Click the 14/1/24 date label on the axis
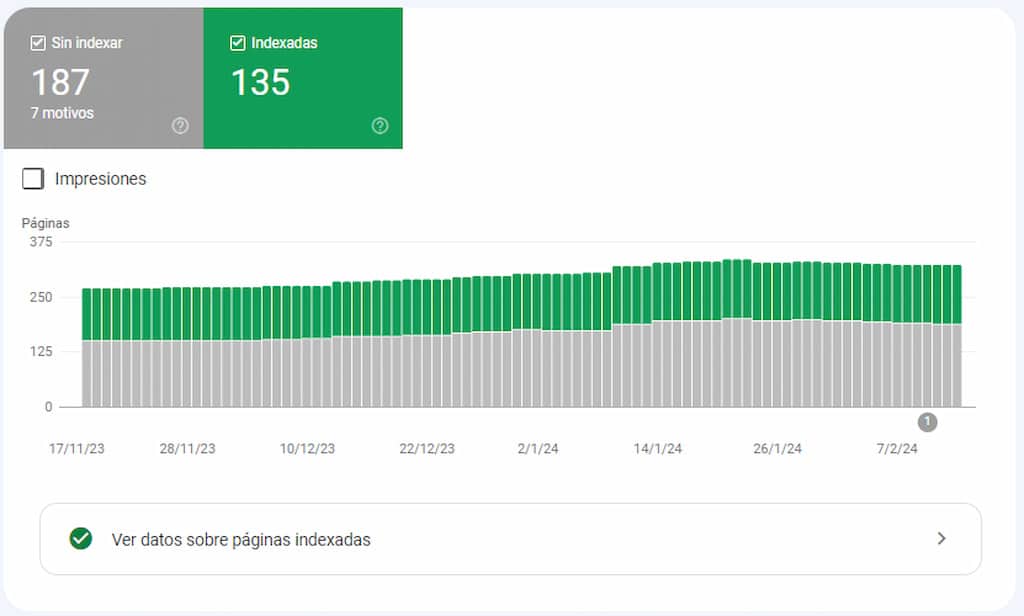This screenshot has height=616, width=1024. [659, 448]
